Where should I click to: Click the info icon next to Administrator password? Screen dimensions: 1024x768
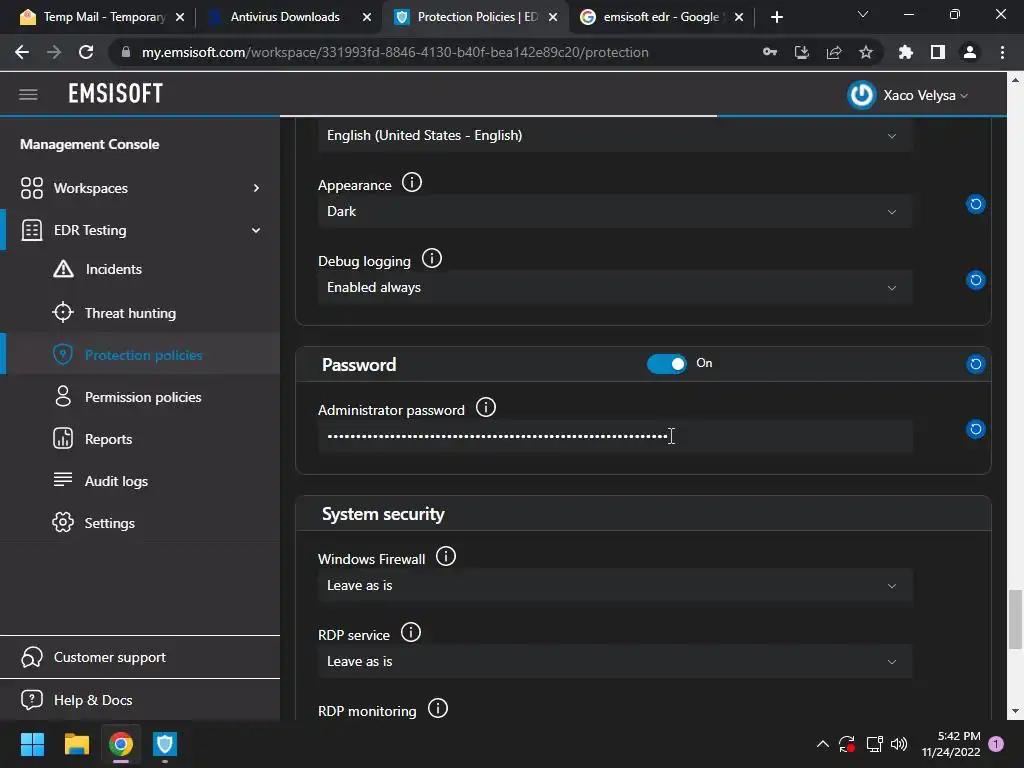pyautogui.click(x=486, y=408)
